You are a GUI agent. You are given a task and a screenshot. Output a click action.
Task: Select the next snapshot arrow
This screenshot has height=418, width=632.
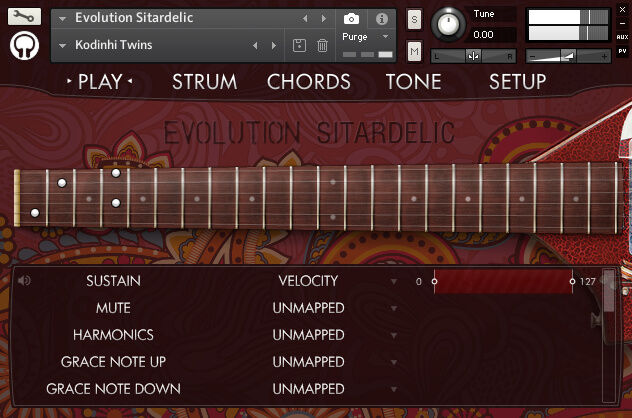pos(274,46)
